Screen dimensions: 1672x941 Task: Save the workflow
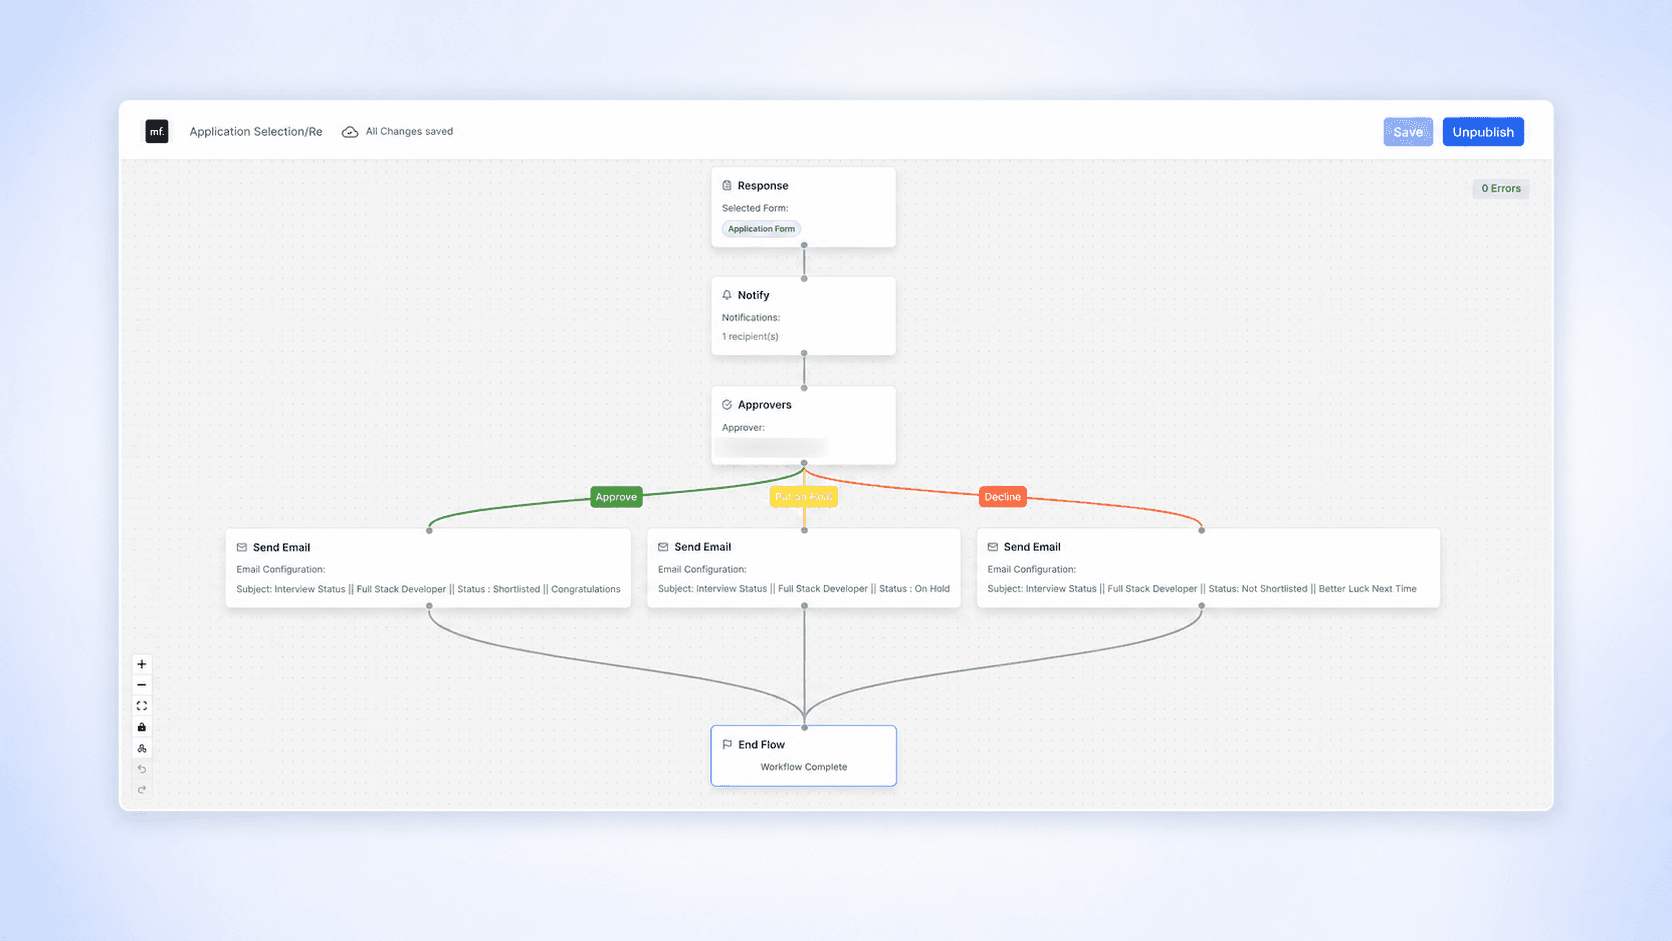coord(1408,132)
